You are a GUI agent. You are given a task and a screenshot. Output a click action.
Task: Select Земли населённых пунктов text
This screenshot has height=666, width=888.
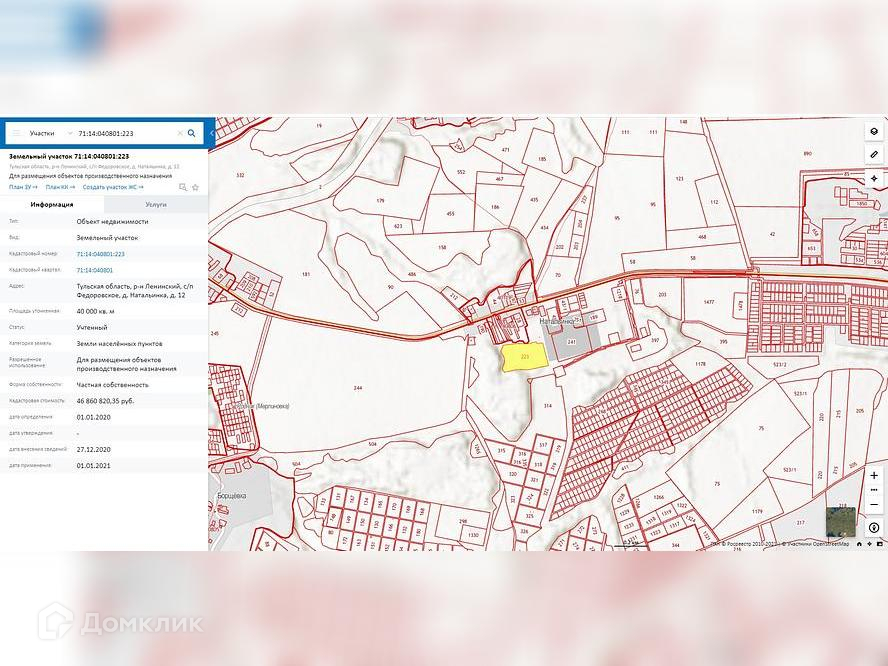[119, 343]
